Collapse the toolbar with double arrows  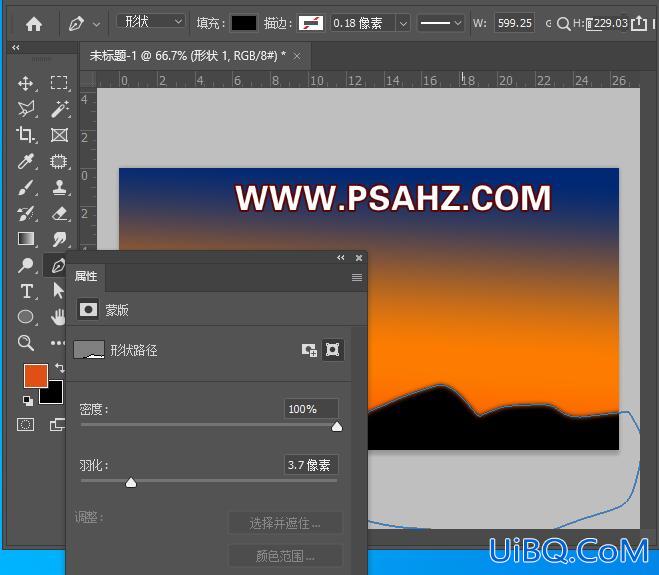pos(16,47)
